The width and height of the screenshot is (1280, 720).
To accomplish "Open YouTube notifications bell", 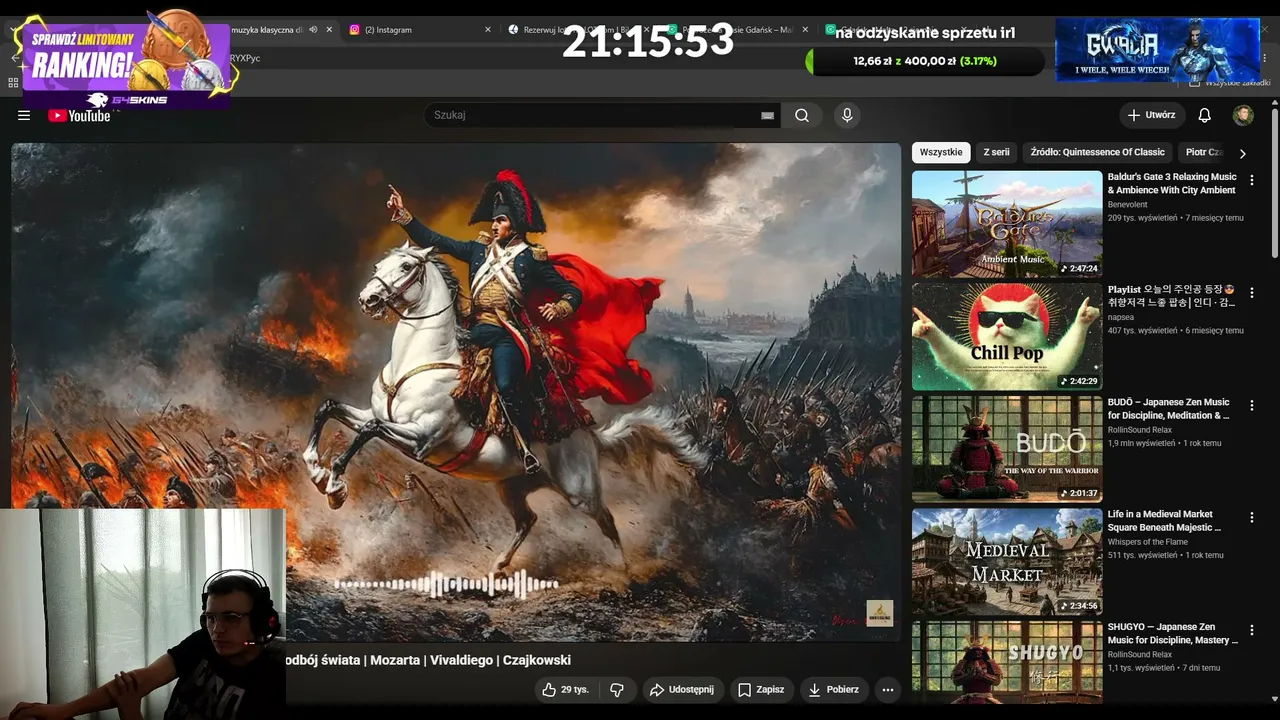I will coord(1204,115).
